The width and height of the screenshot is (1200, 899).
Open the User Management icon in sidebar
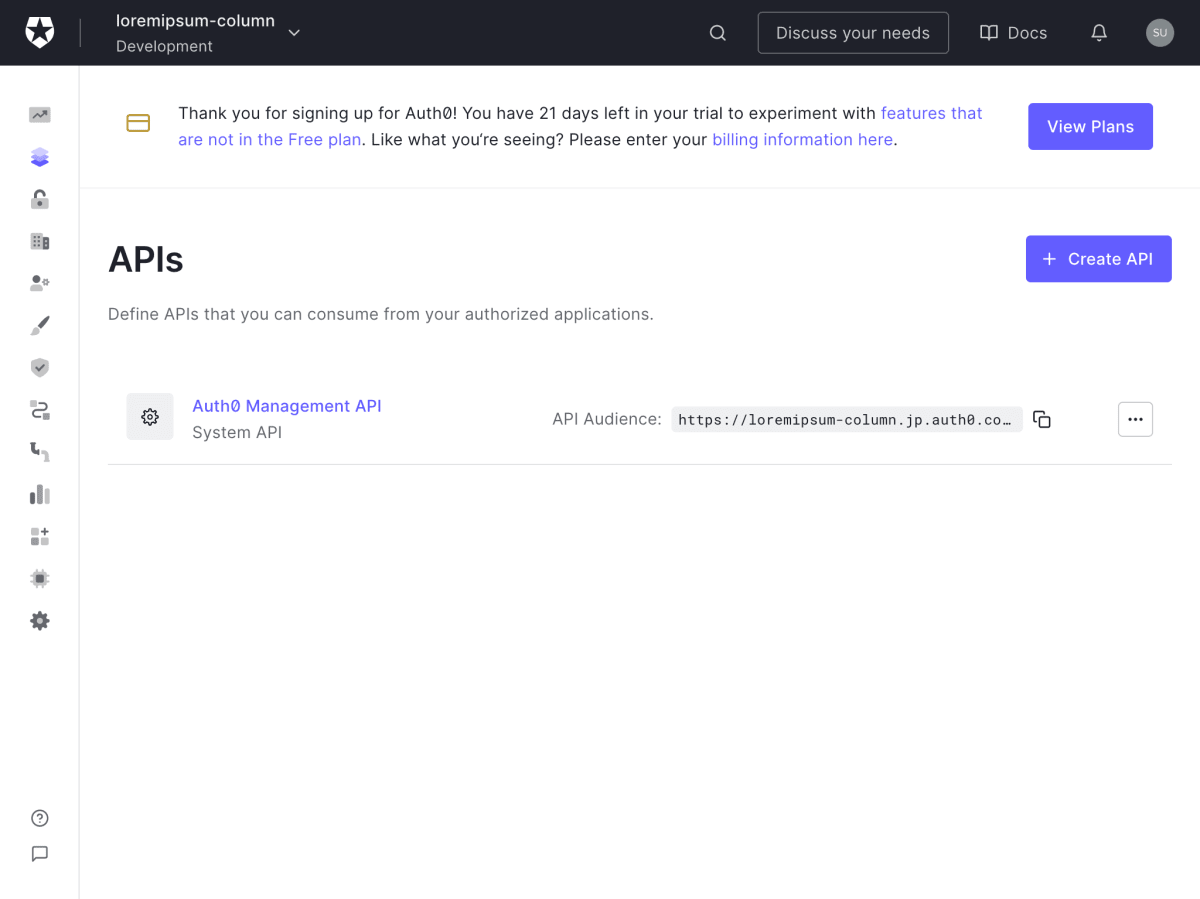tap(40, 283)
